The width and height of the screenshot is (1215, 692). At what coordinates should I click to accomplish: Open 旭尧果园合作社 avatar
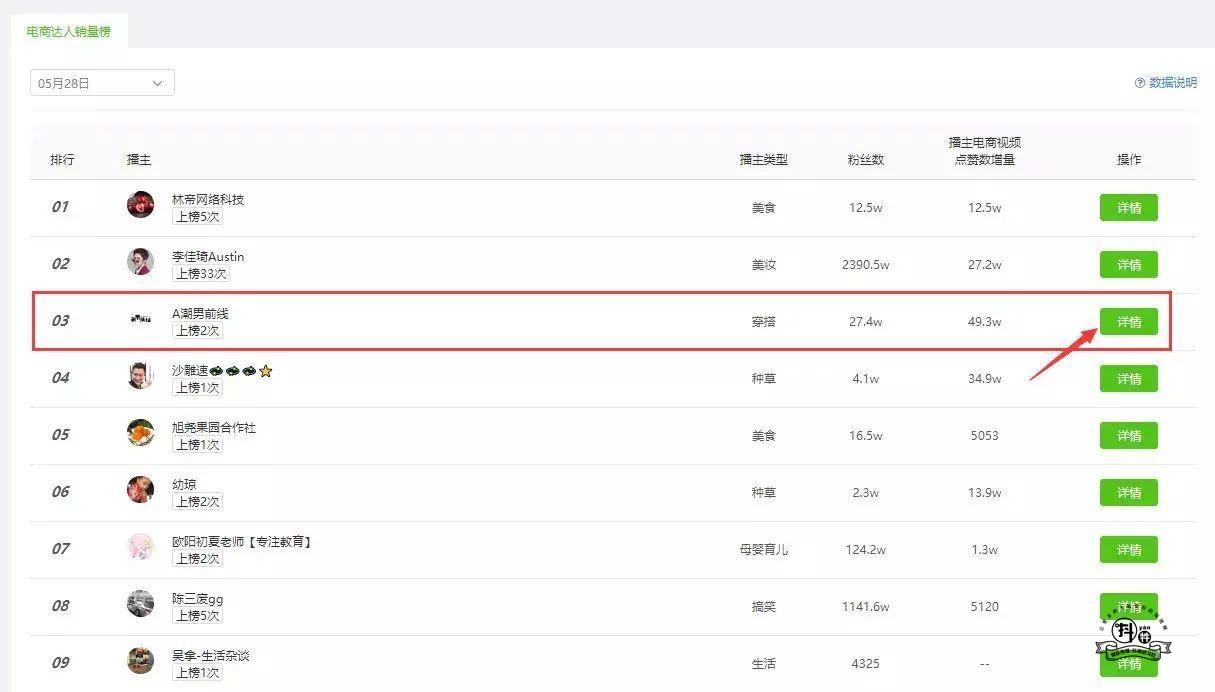coord(141,433)
